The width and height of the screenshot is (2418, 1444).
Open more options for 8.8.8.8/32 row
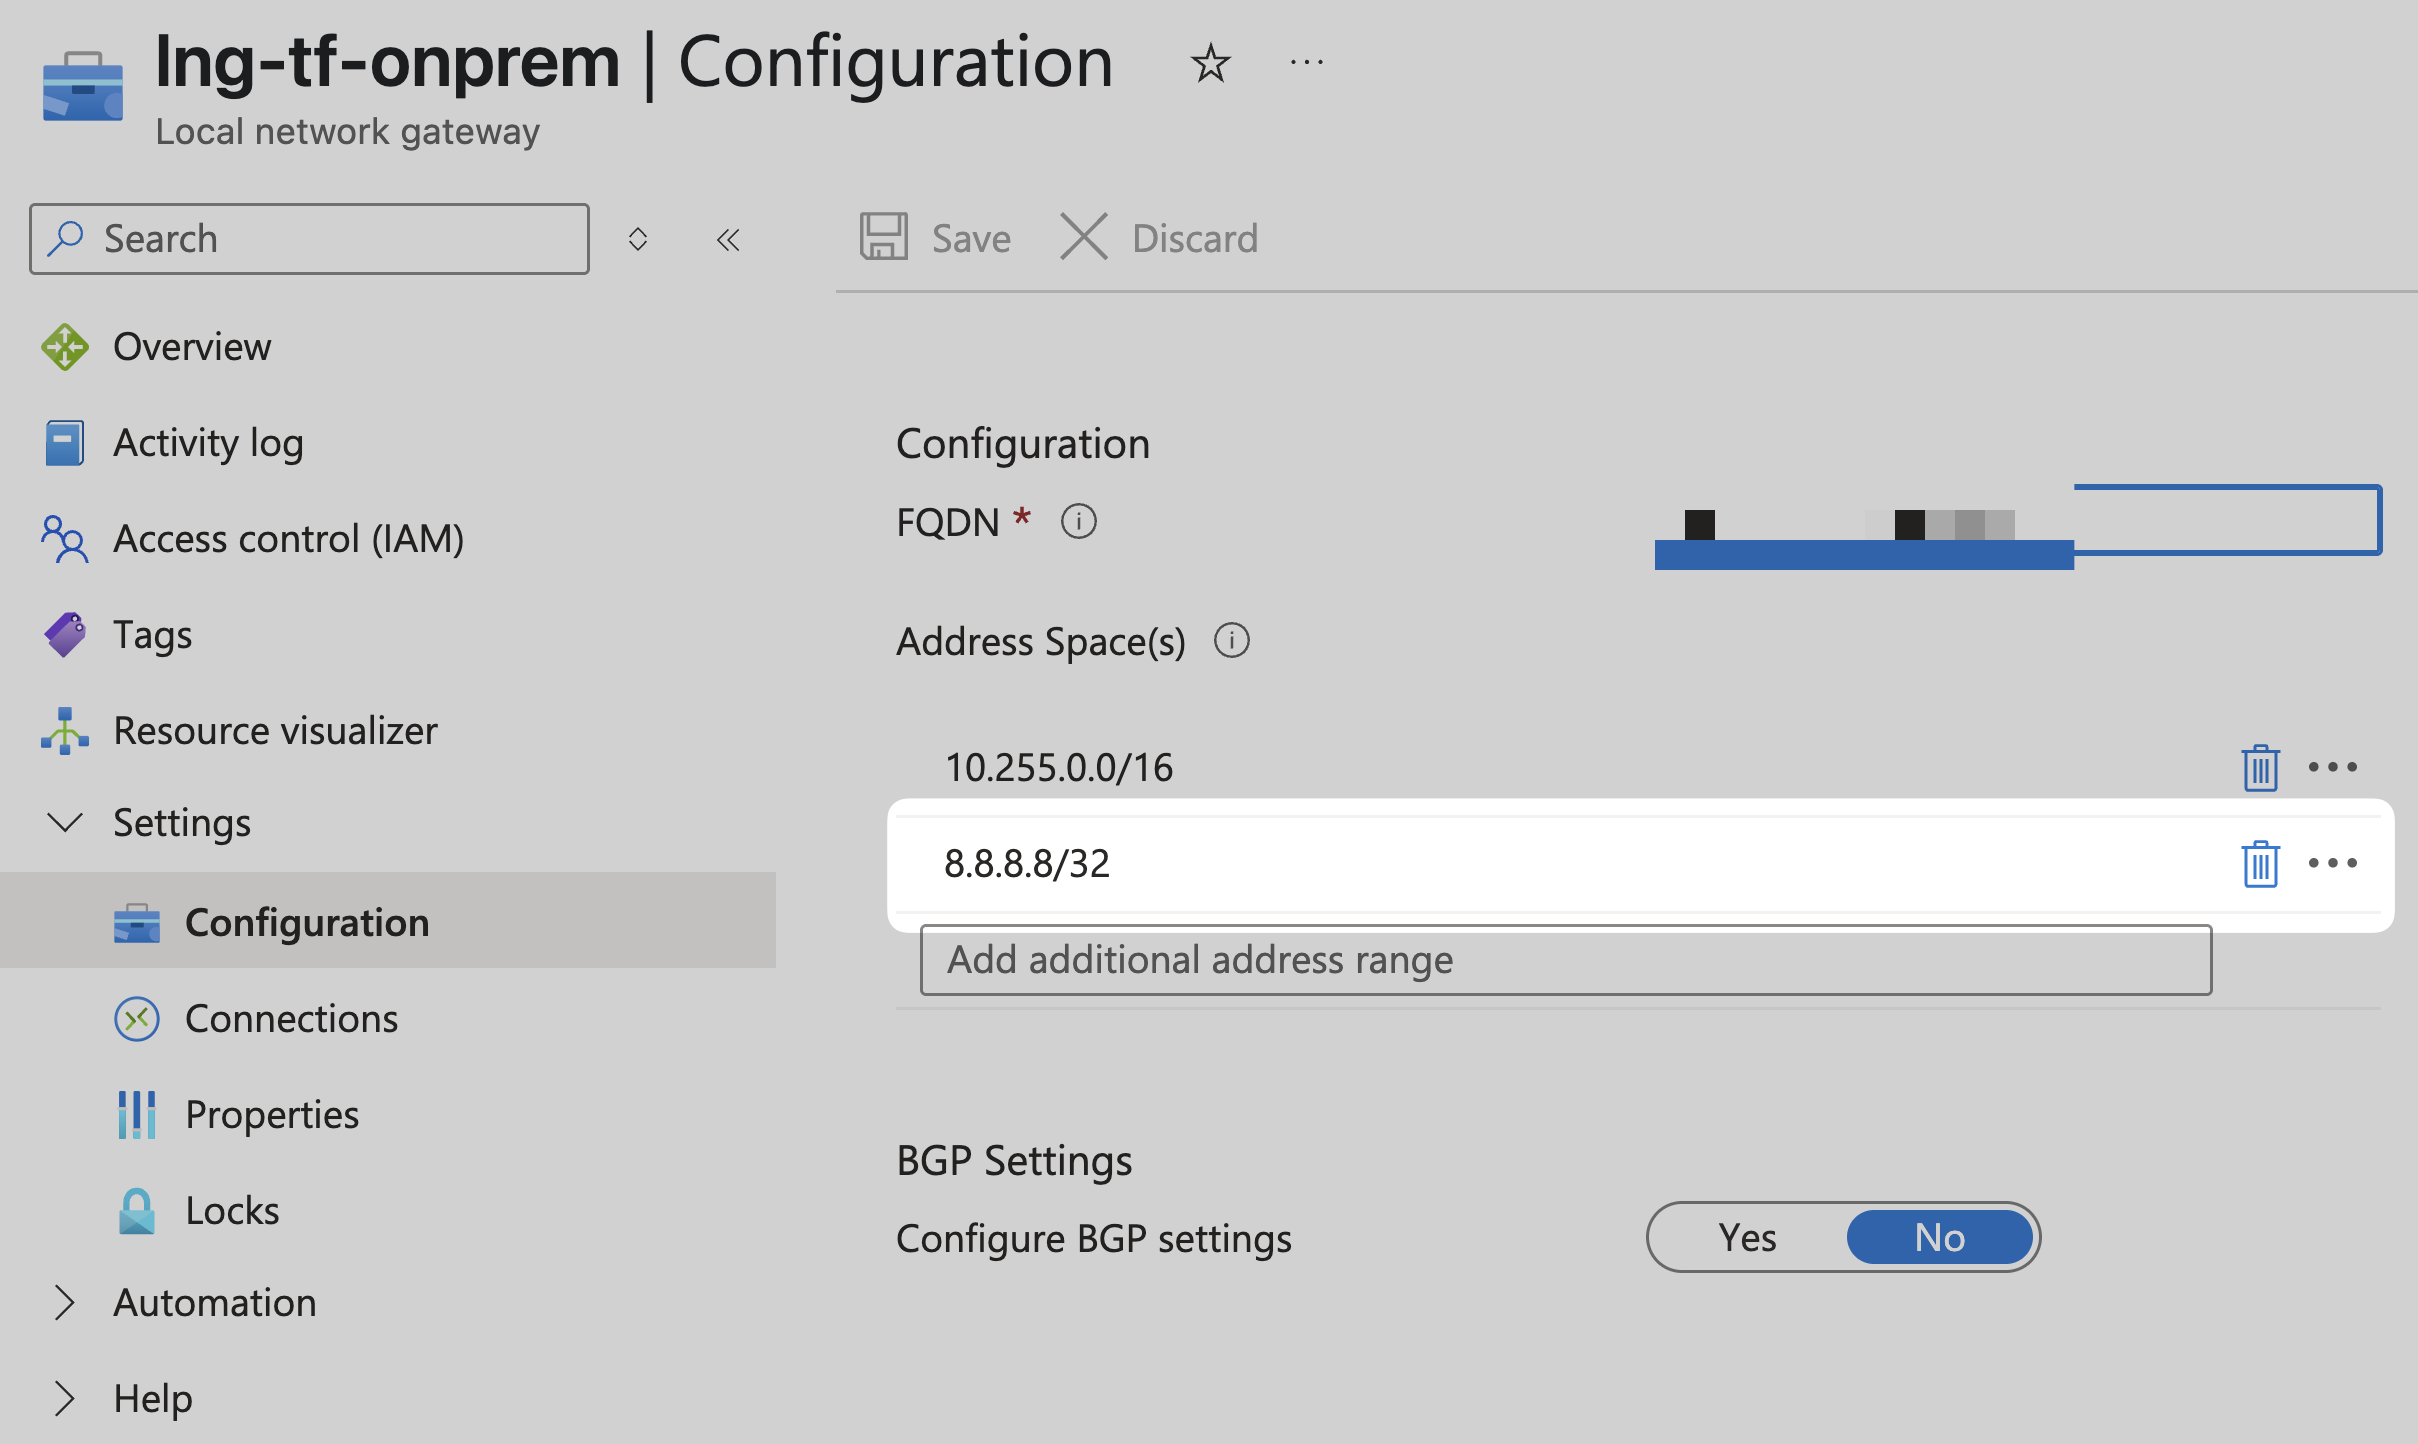(x=2332, y=863)
